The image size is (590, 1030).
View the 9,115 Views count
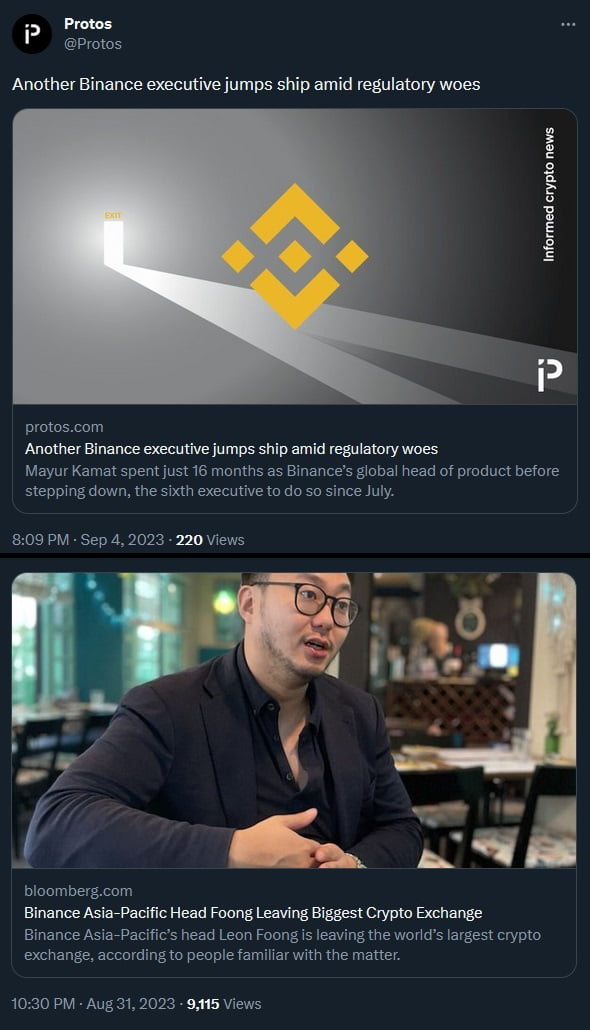224,1004
